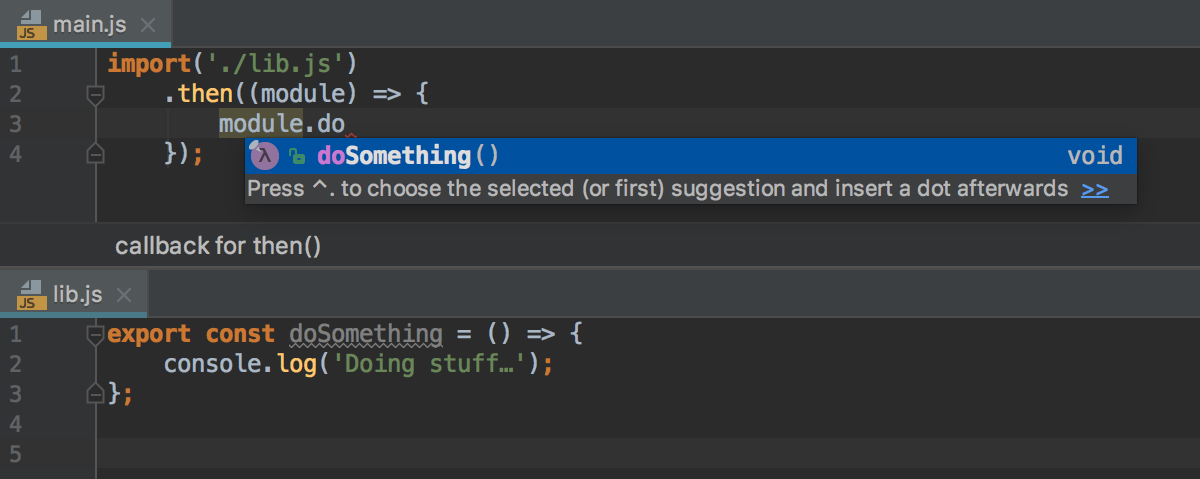
Task: Switch to the main.js tab
Action: 89,25
